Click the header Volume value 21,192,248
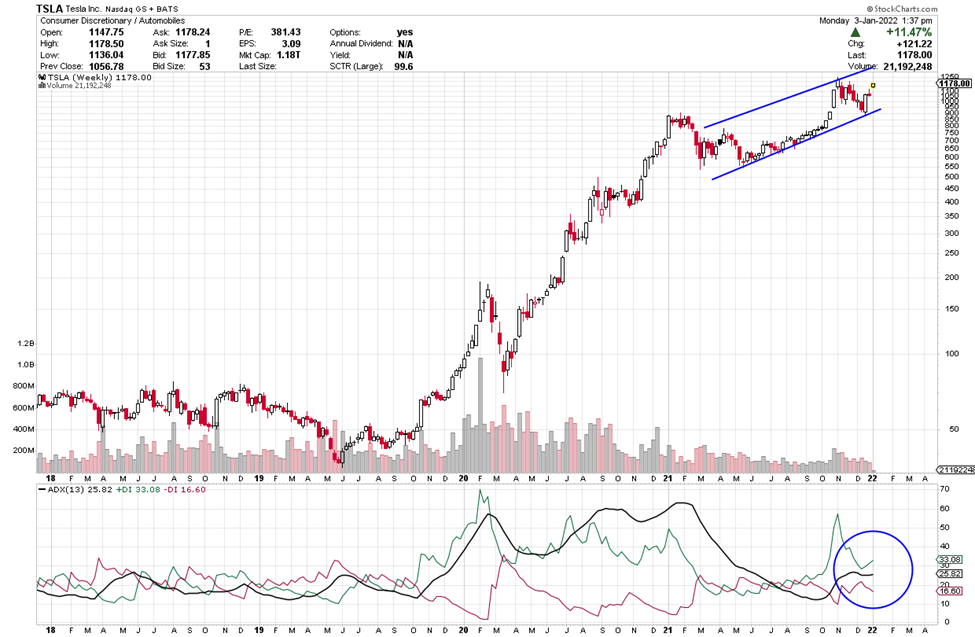The image size is (975, 637). [x=907, y=66]
